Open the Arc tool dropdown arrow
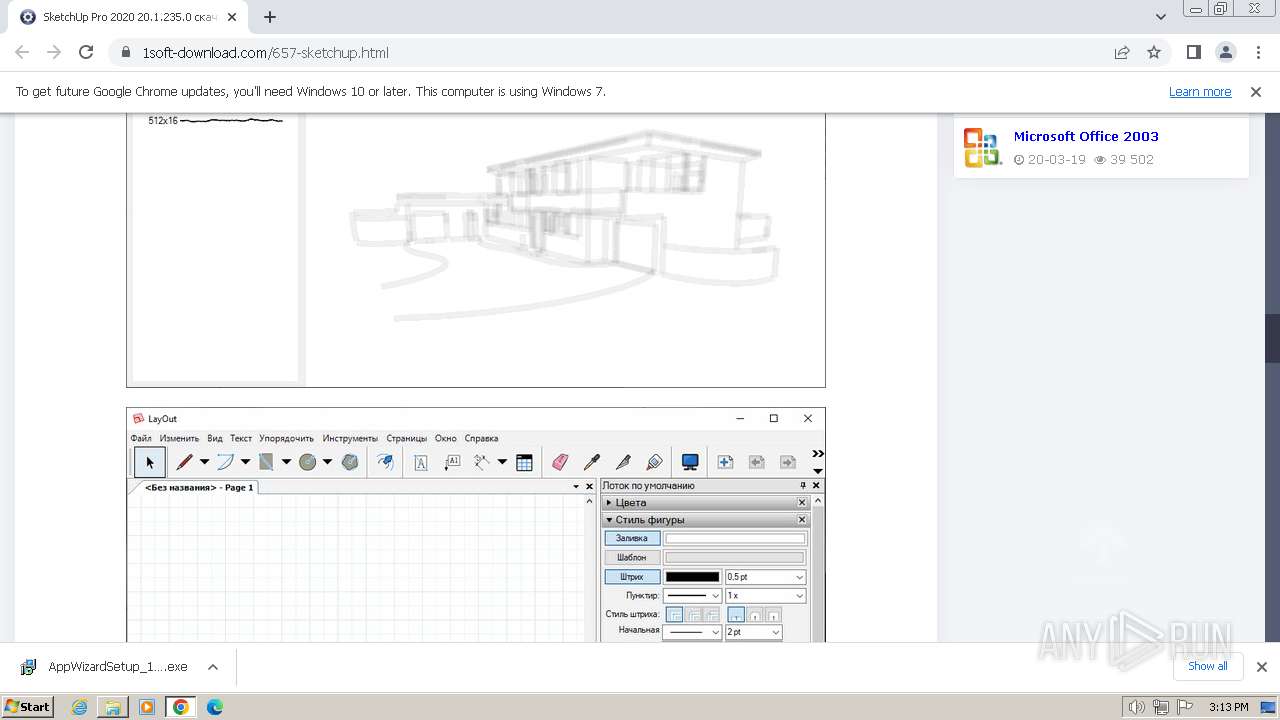Viewport: 1280px width, 720px height. click(245, 462)
